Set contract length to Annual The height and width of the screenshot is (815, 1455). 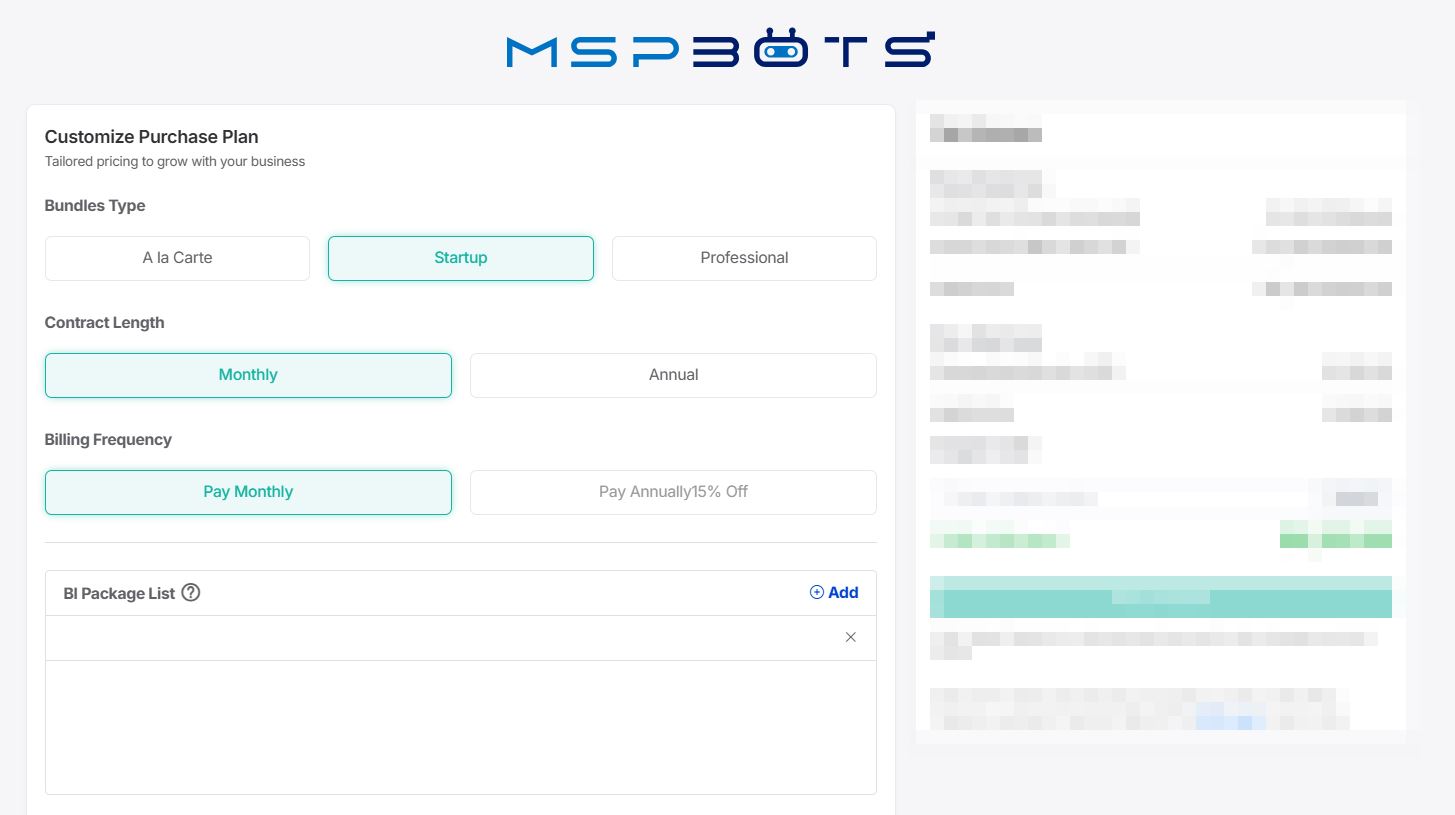673,375
